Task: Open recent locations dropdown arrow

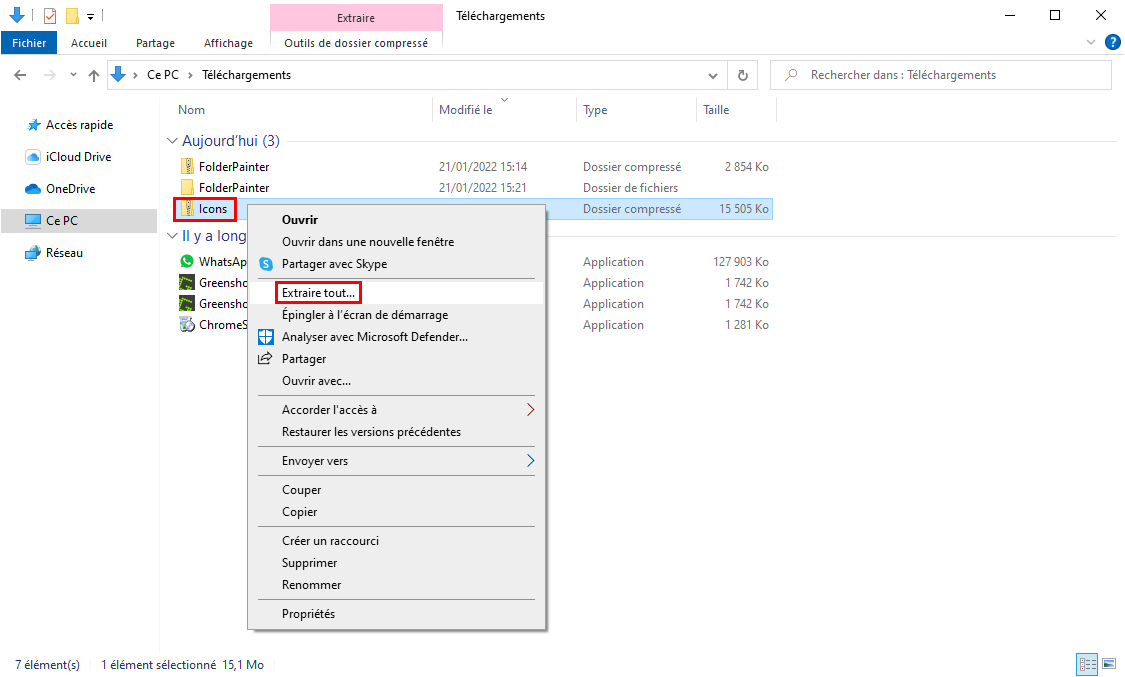Action: [x=73, y=75]
